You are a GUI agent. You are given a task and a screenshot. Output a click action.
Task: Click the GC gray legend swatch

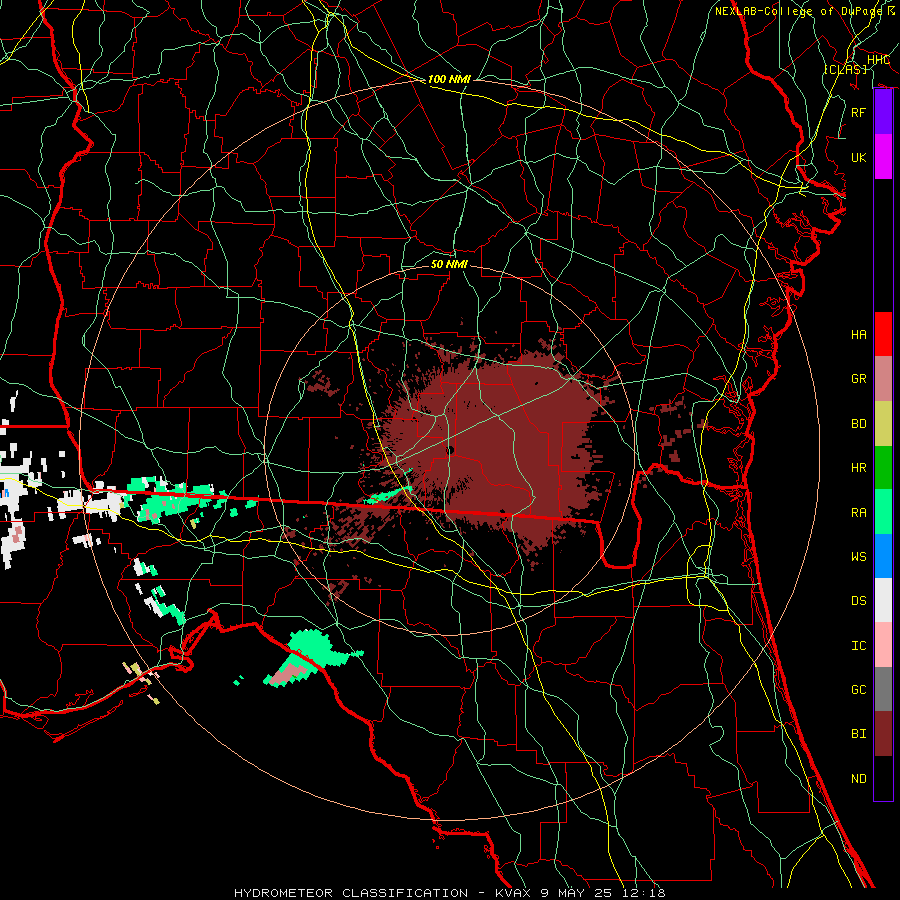tap(883, 689)
